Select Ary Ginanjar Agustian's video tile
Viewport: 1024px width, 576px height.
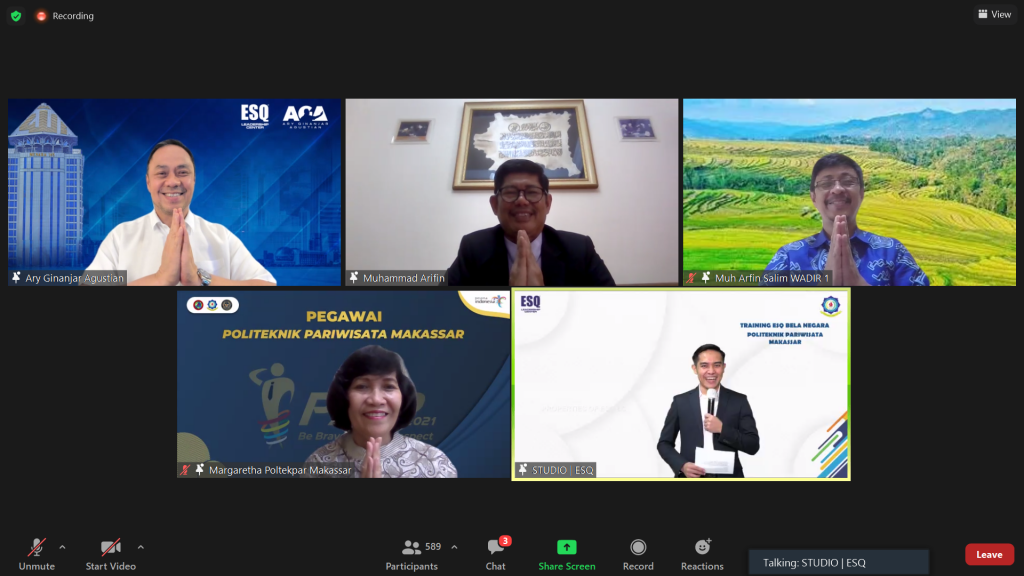pos(174,190)
